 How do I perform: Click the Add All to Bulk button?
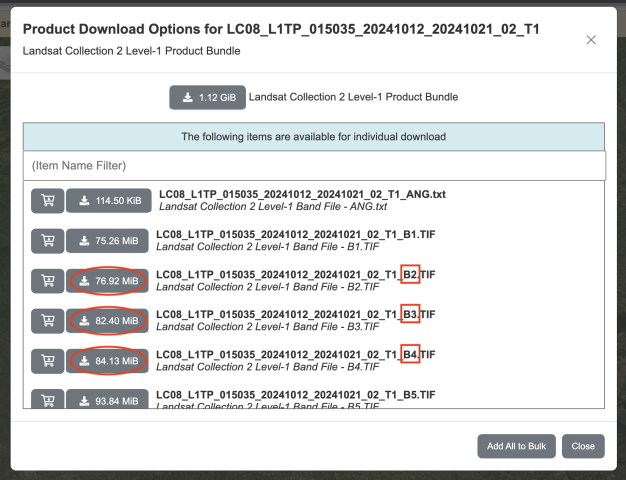(x=516, y=446)
